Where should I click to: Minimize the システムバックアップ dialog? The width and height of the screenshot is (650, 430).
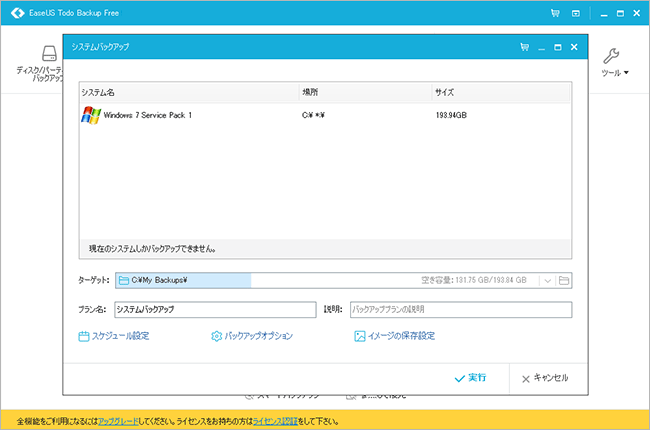pyautogui.click(x=541, y=48)
